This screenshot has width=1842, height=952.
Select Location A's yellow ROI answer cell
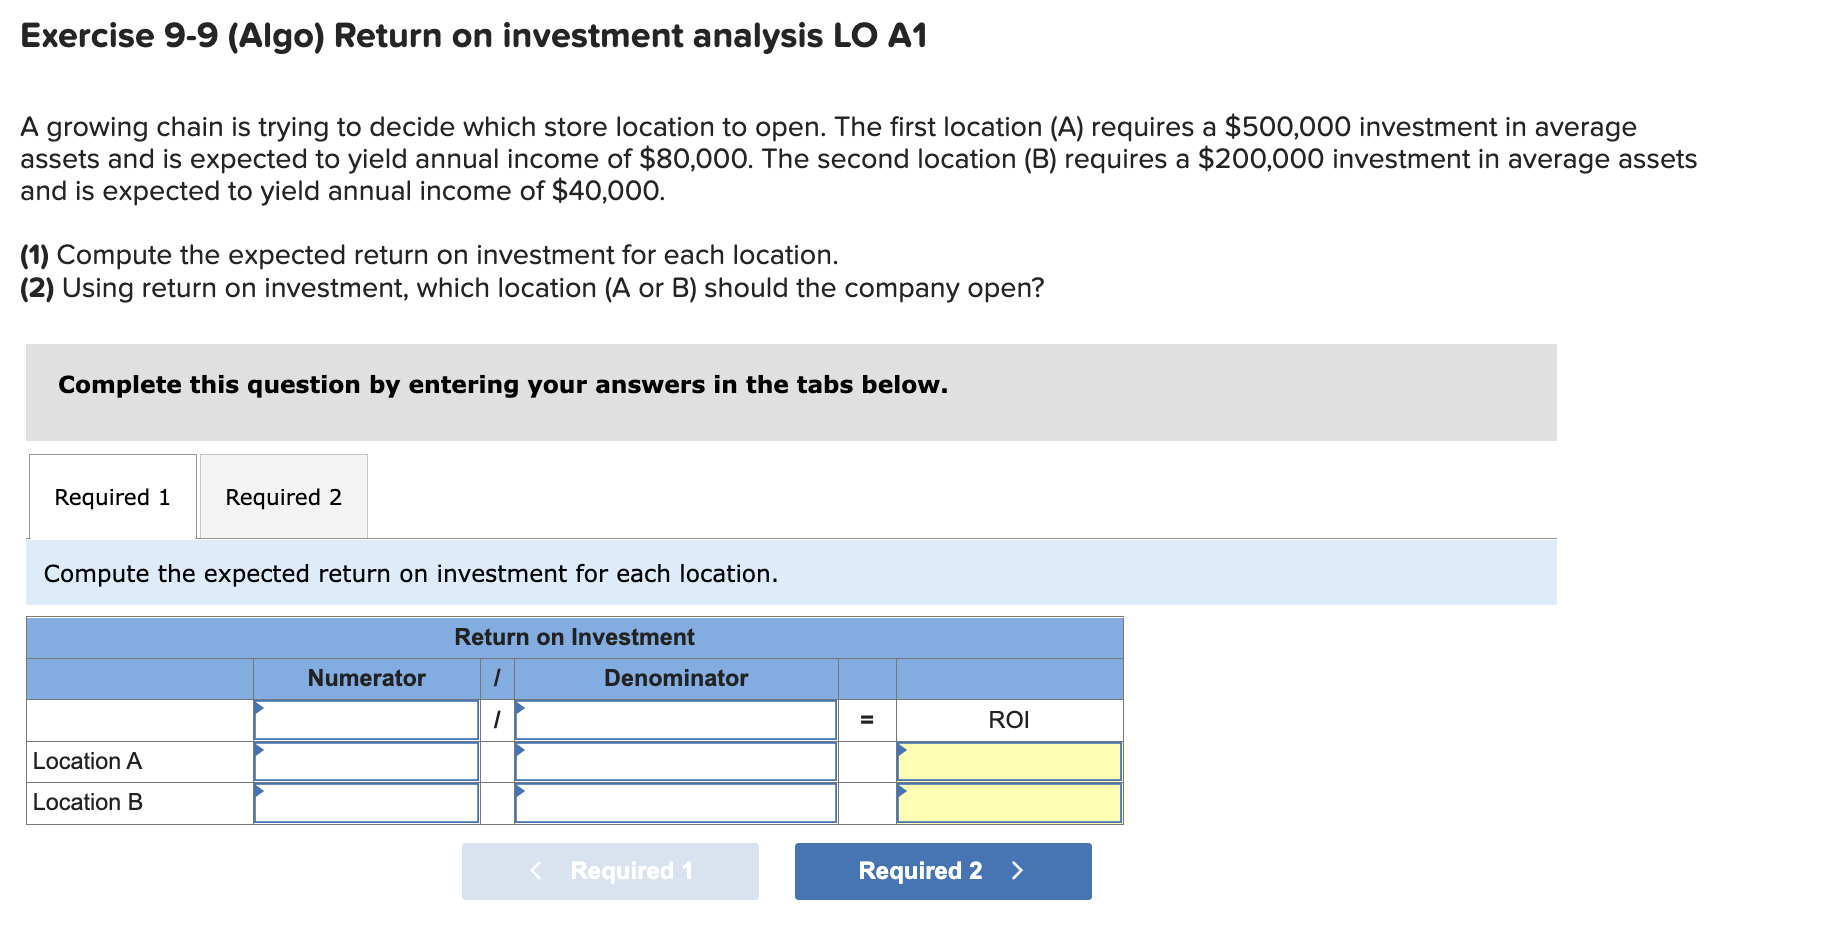(1008, 761)
